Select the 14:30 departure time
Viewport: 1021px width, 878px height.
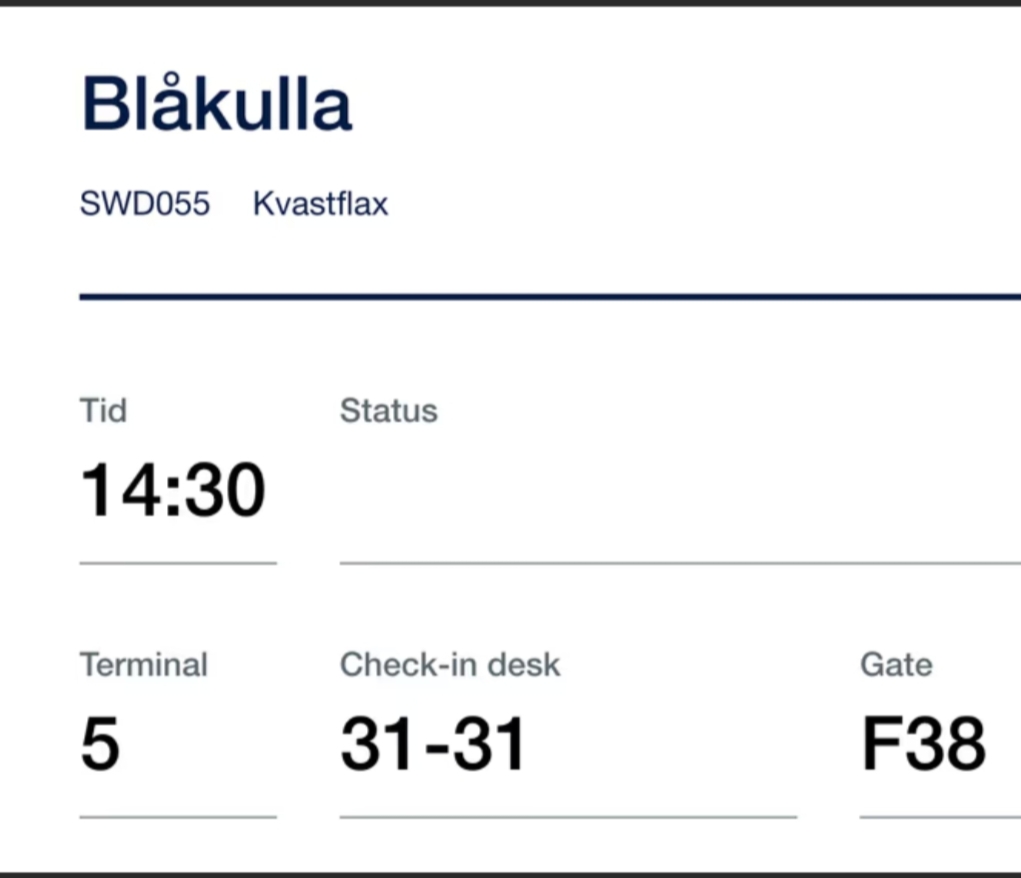(173, 490)
